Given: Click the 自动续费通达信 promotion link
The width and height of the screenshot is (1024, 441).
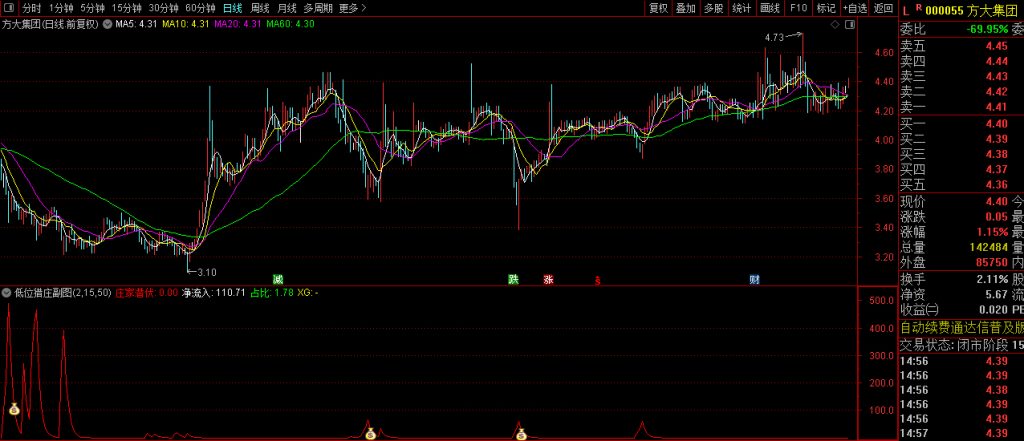Looking at the screenshot, I should tap(960, 327).
